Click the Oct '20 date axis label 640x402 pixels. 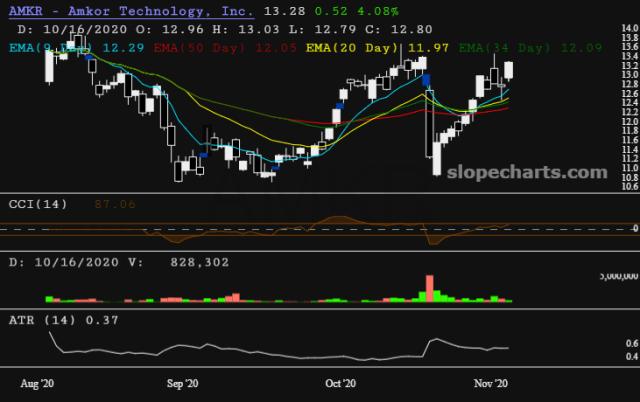pyautogui.click(x=340, y=383)
